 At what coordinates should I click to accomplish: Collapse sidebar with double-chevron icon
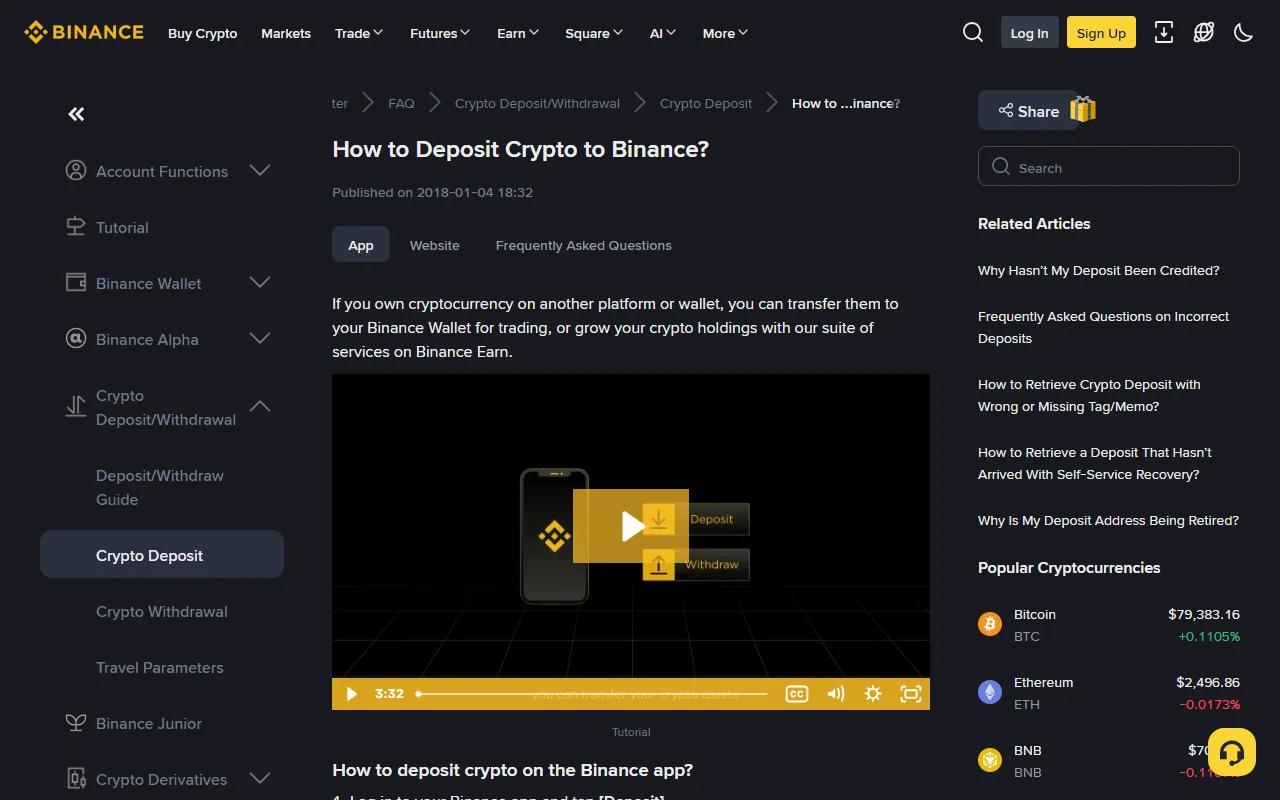pyautogui.click(x=76, y=114)
